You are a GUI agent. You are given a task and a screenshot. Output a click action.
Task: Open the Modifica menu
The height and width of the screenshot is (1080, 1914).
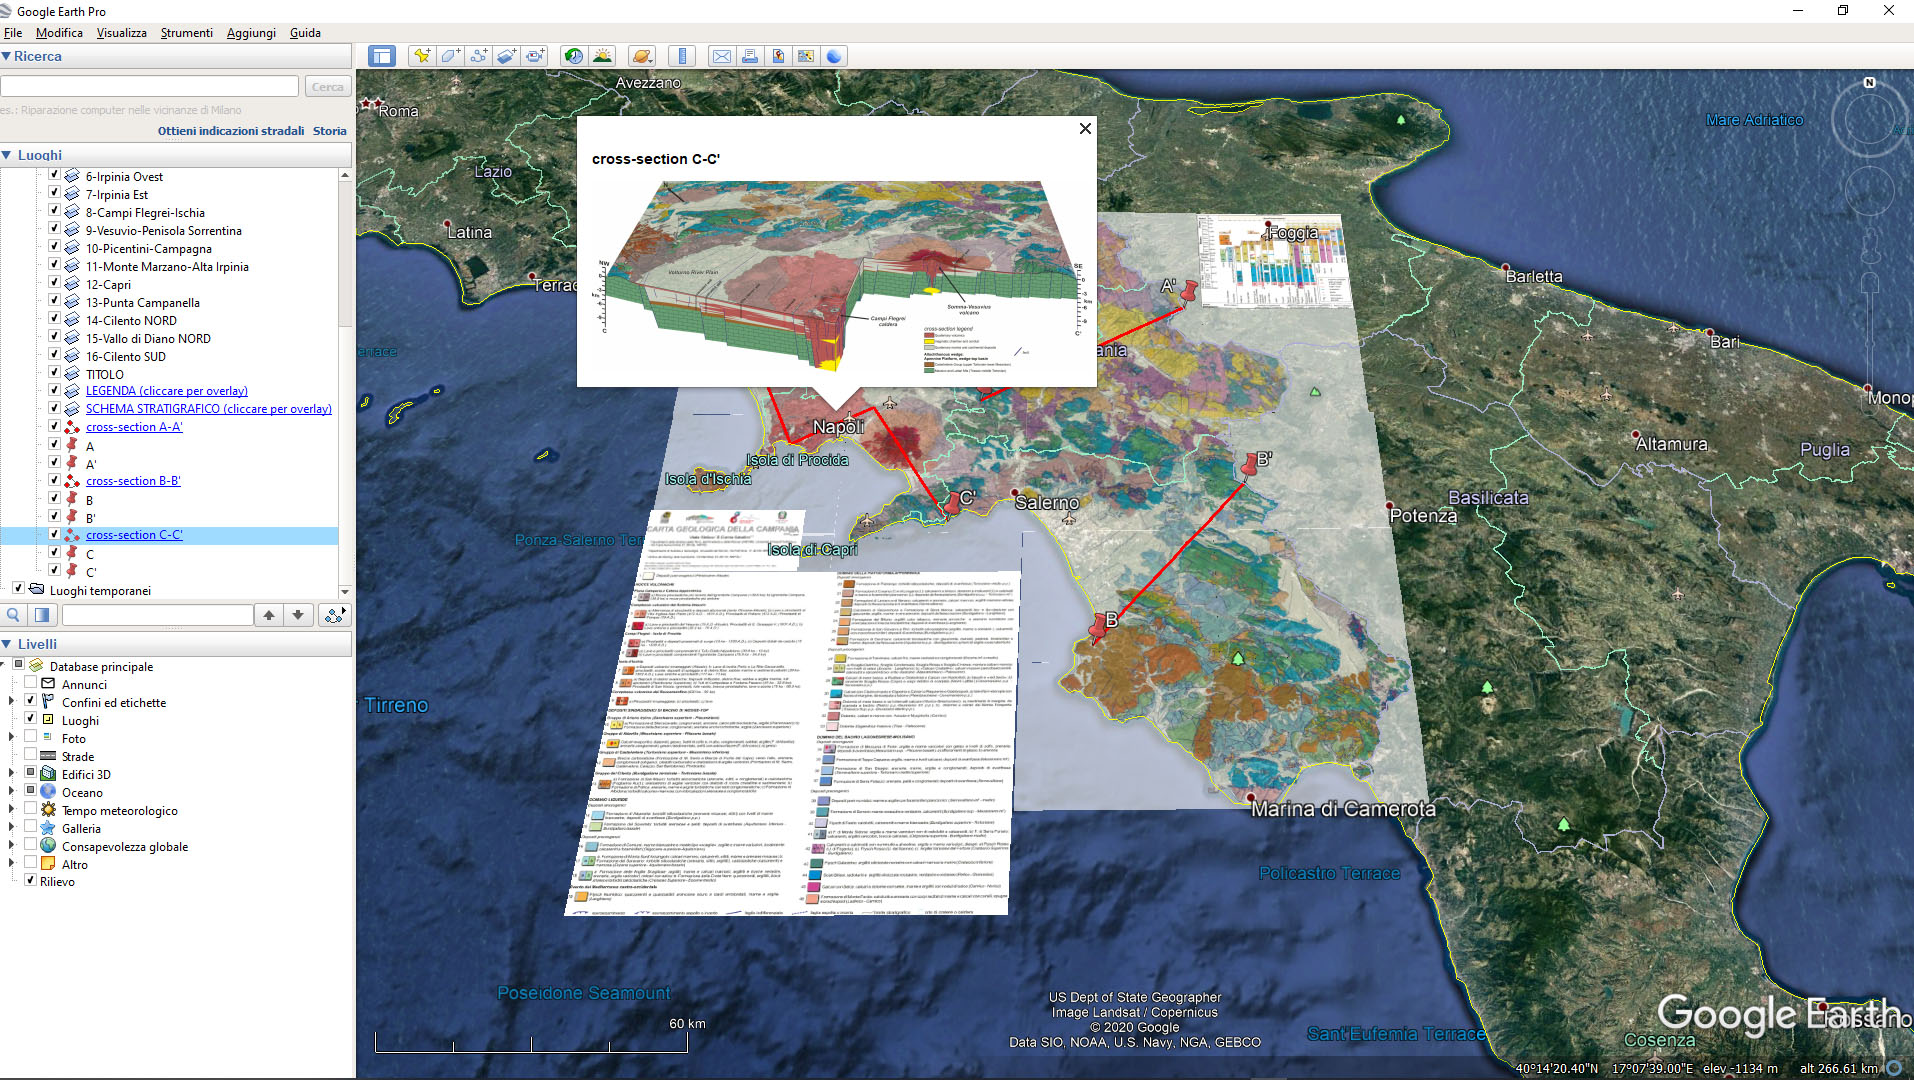pos(59,33)
